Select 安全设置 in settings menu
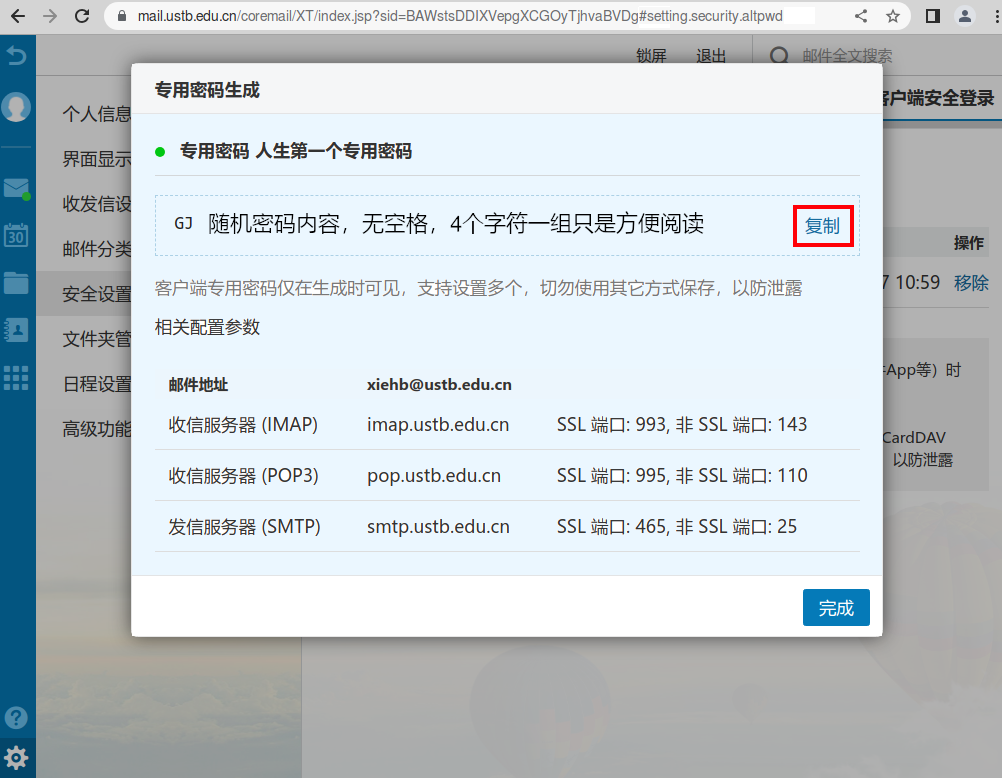Screen dimensions: 1002x778 (x=97, y=294)
